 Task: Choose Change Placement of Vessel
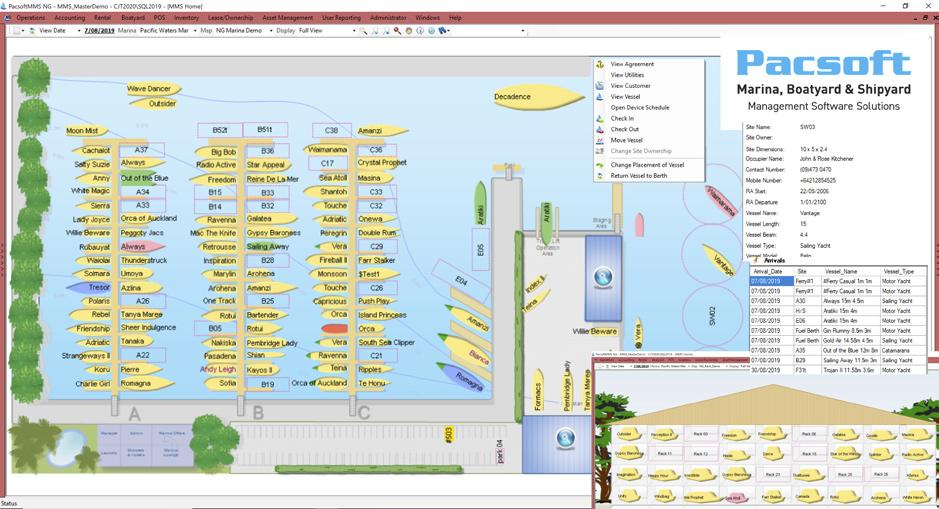[649, 165]
